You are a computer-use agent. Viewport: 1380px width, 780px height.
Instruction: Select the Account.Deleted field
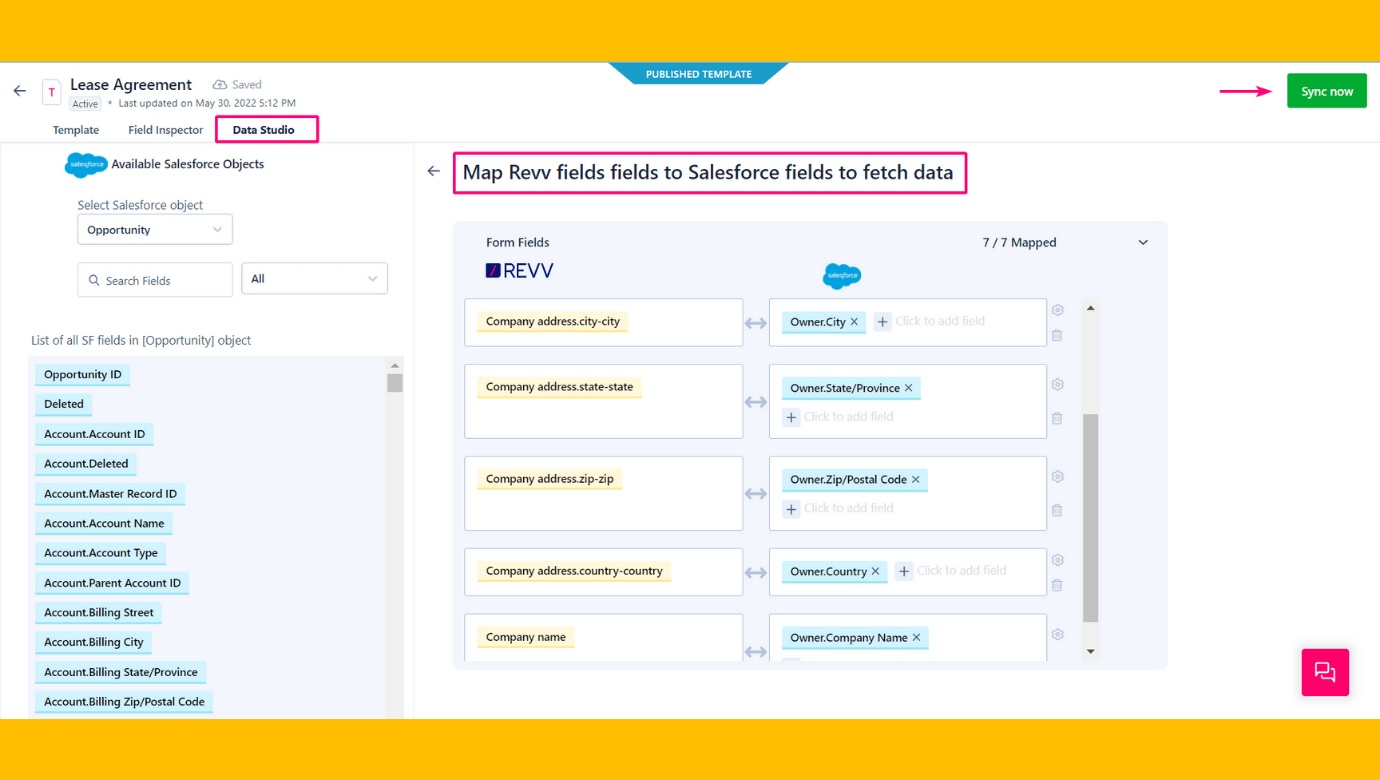coord(86,464)
